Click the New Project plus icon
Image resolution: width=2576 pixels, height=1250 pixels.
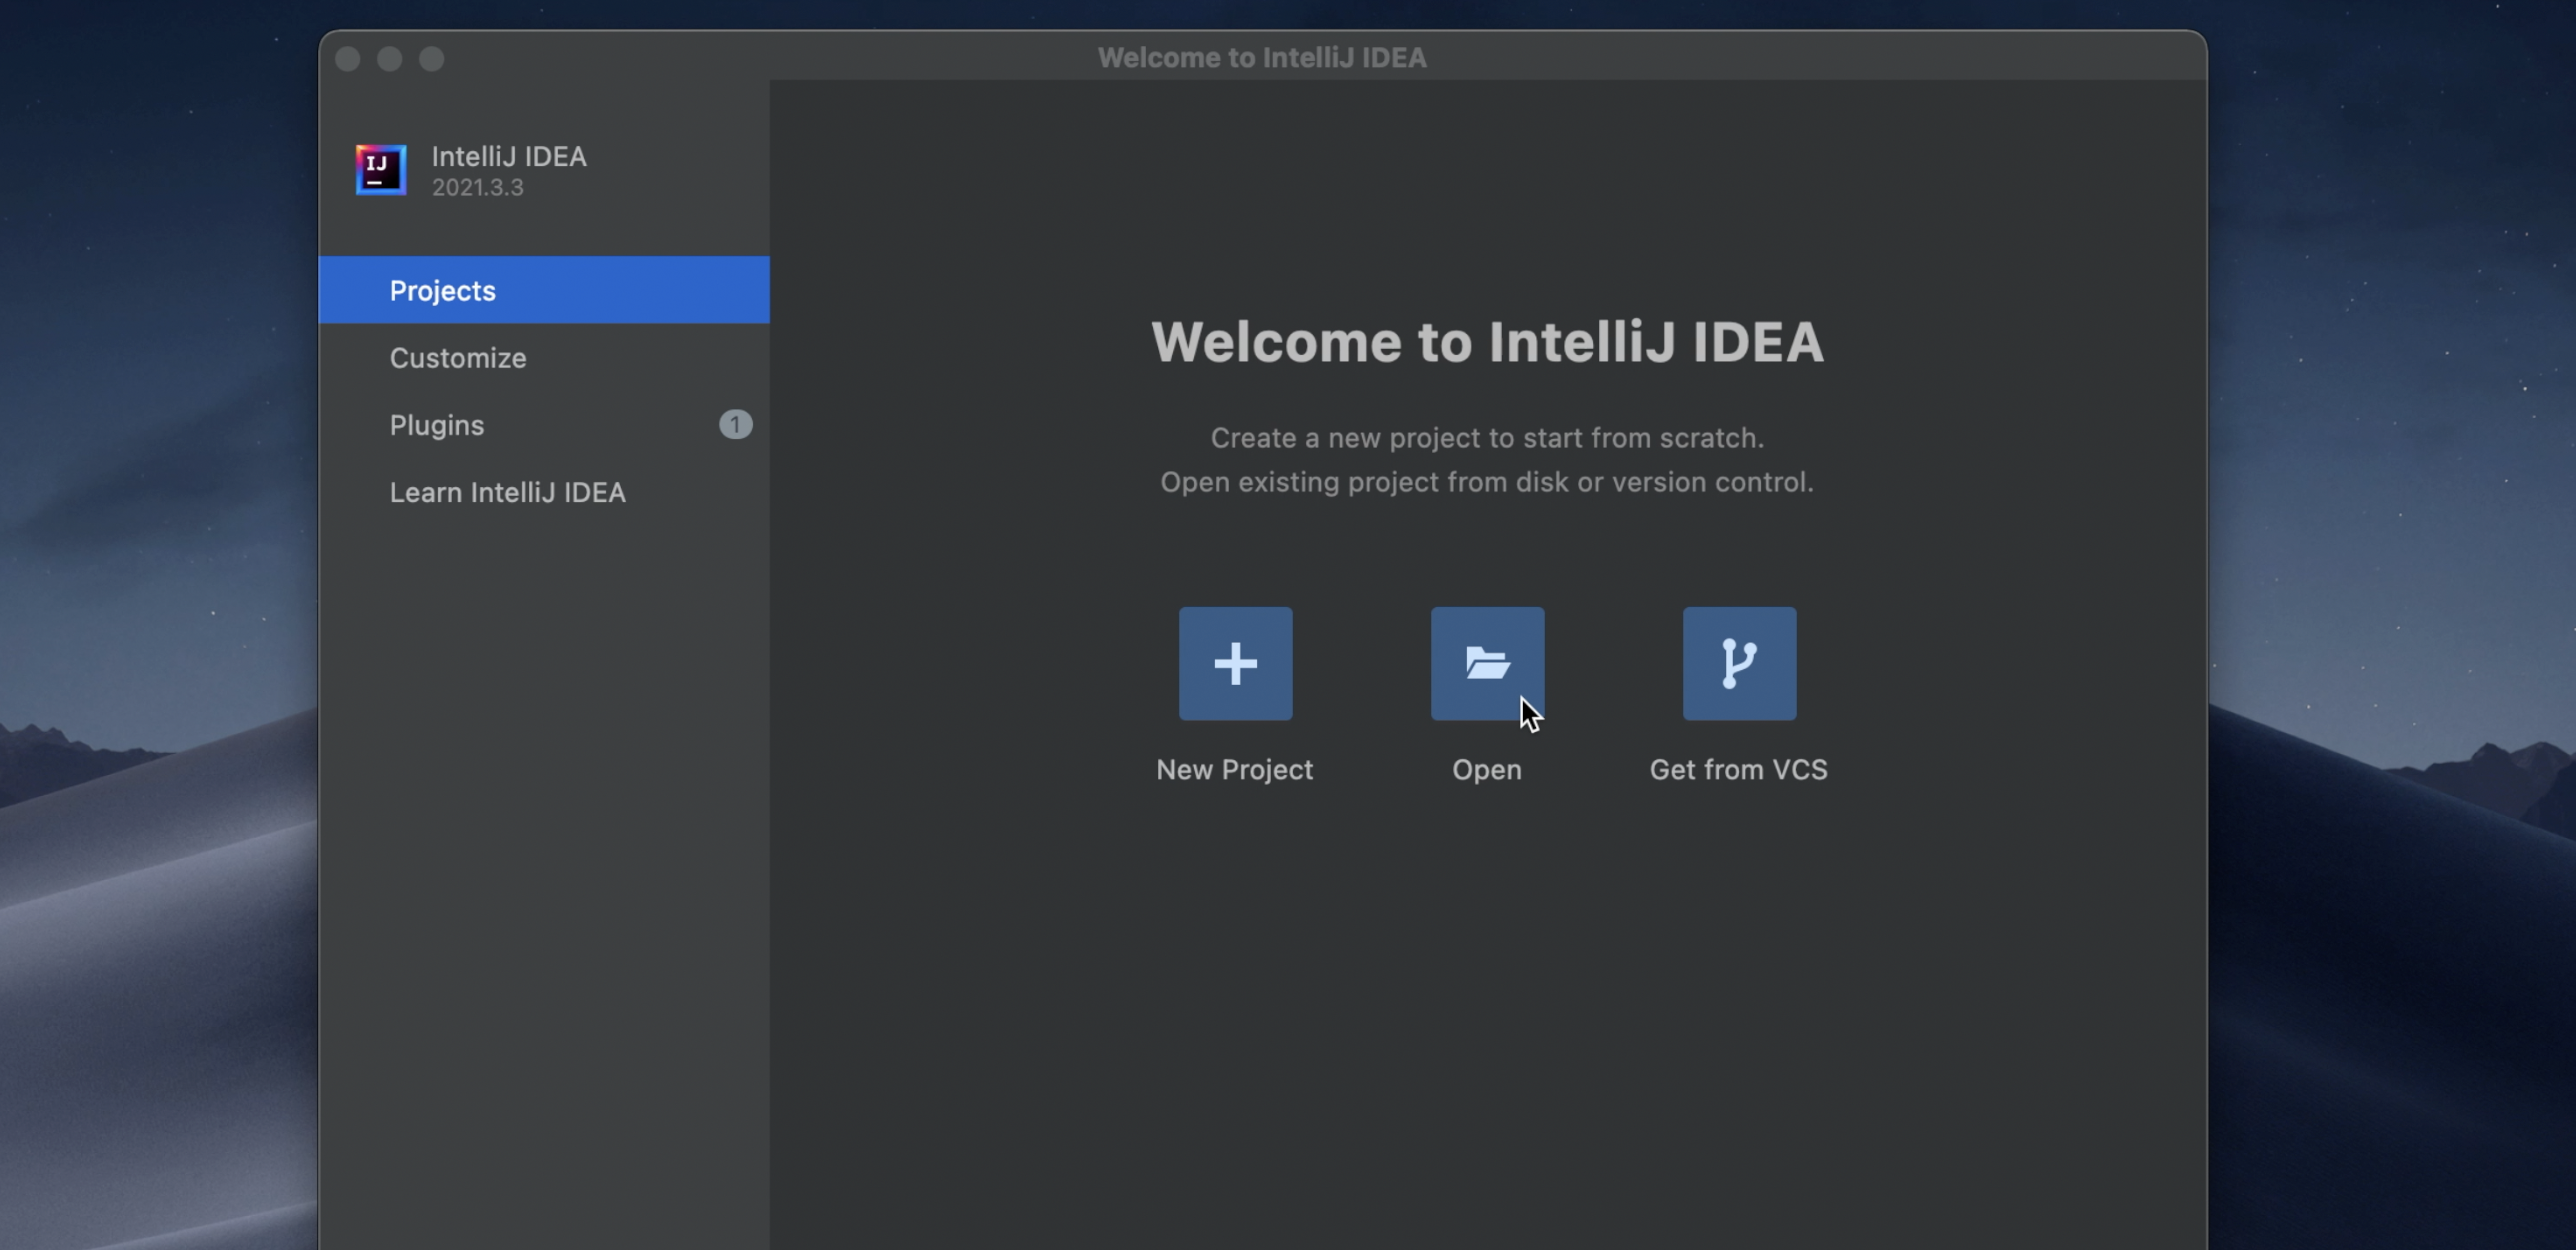(x=1235, y=663)
